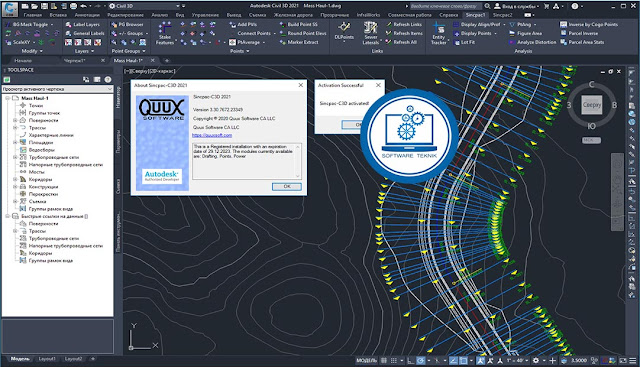The image size is (640, 367).
Task: Toggle object snap tracking in status bar
Action: click(453, 360)
